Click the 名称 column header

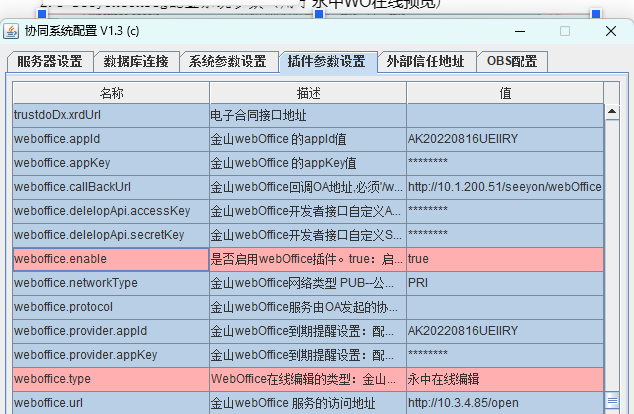(111, 93)
